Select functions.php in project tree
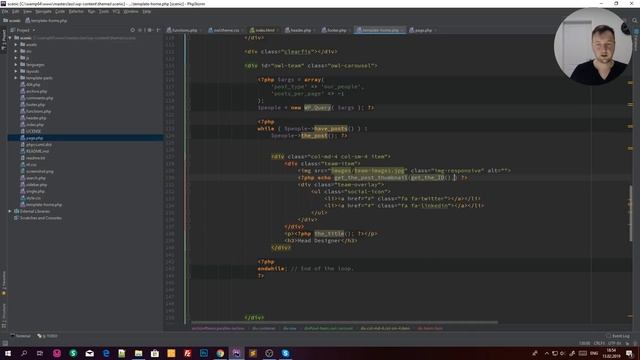The width and height of the screenshot is (640, 360). tap(38, 111)
